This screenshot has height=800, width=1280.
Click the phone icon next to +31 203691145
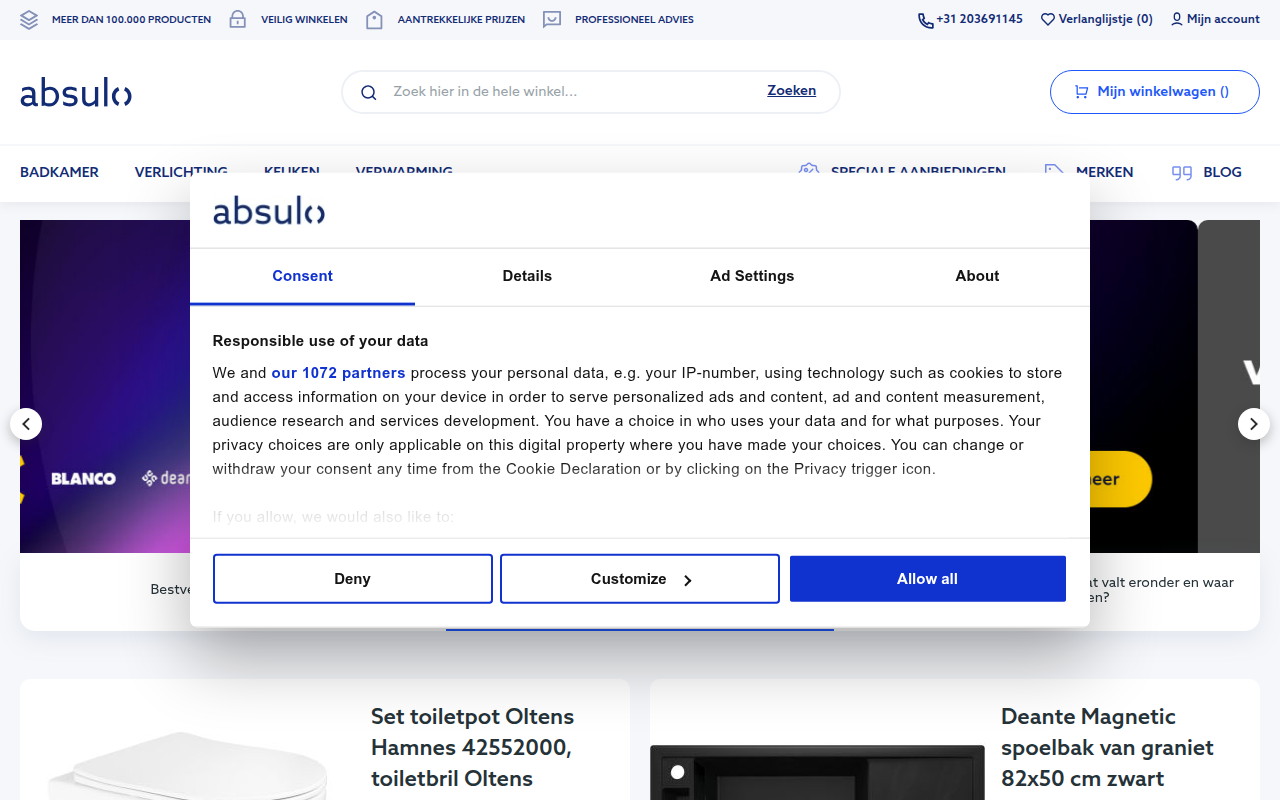[926, 20]
